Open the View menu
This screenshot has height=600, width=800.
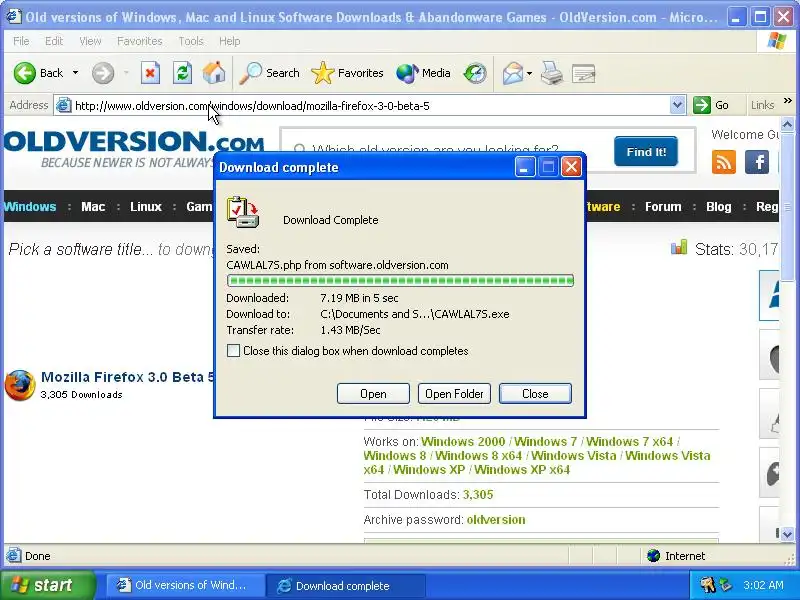[90, 41]
